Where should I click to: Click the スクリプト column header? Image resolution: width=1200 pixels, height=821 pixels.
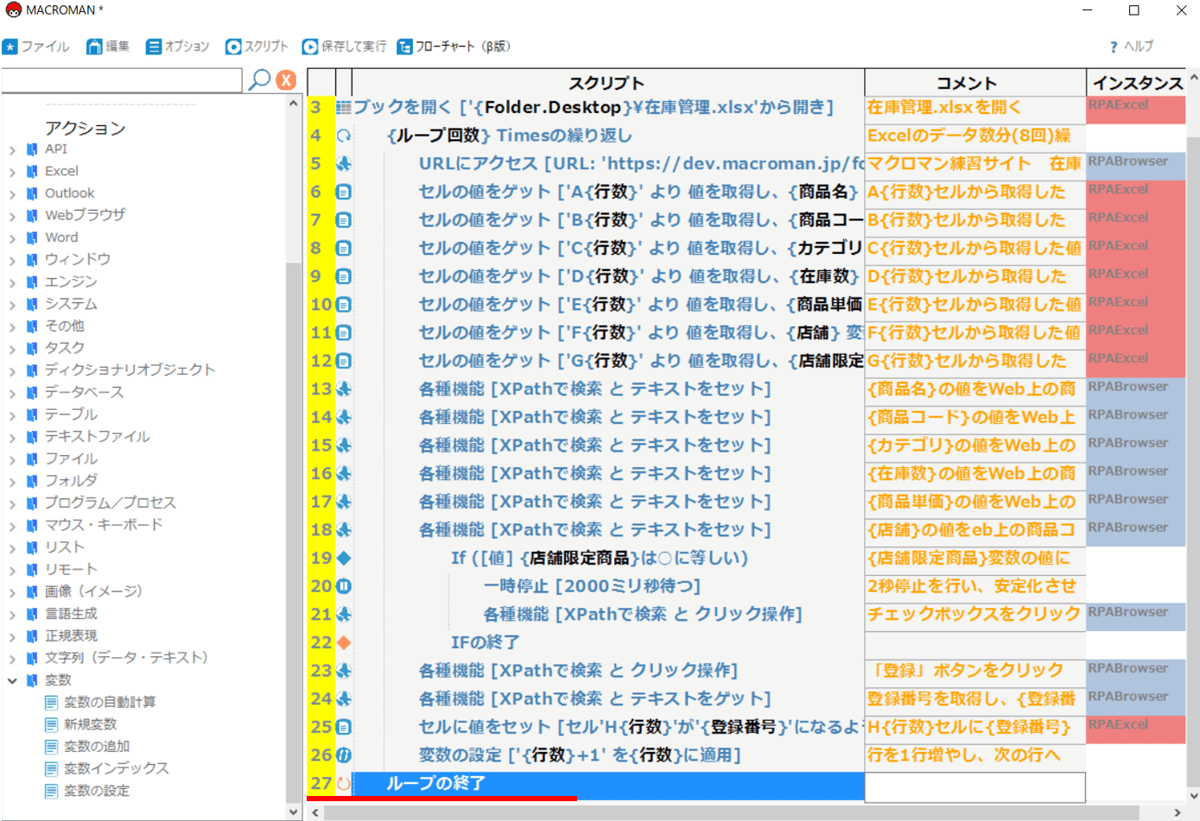point(609,83)
